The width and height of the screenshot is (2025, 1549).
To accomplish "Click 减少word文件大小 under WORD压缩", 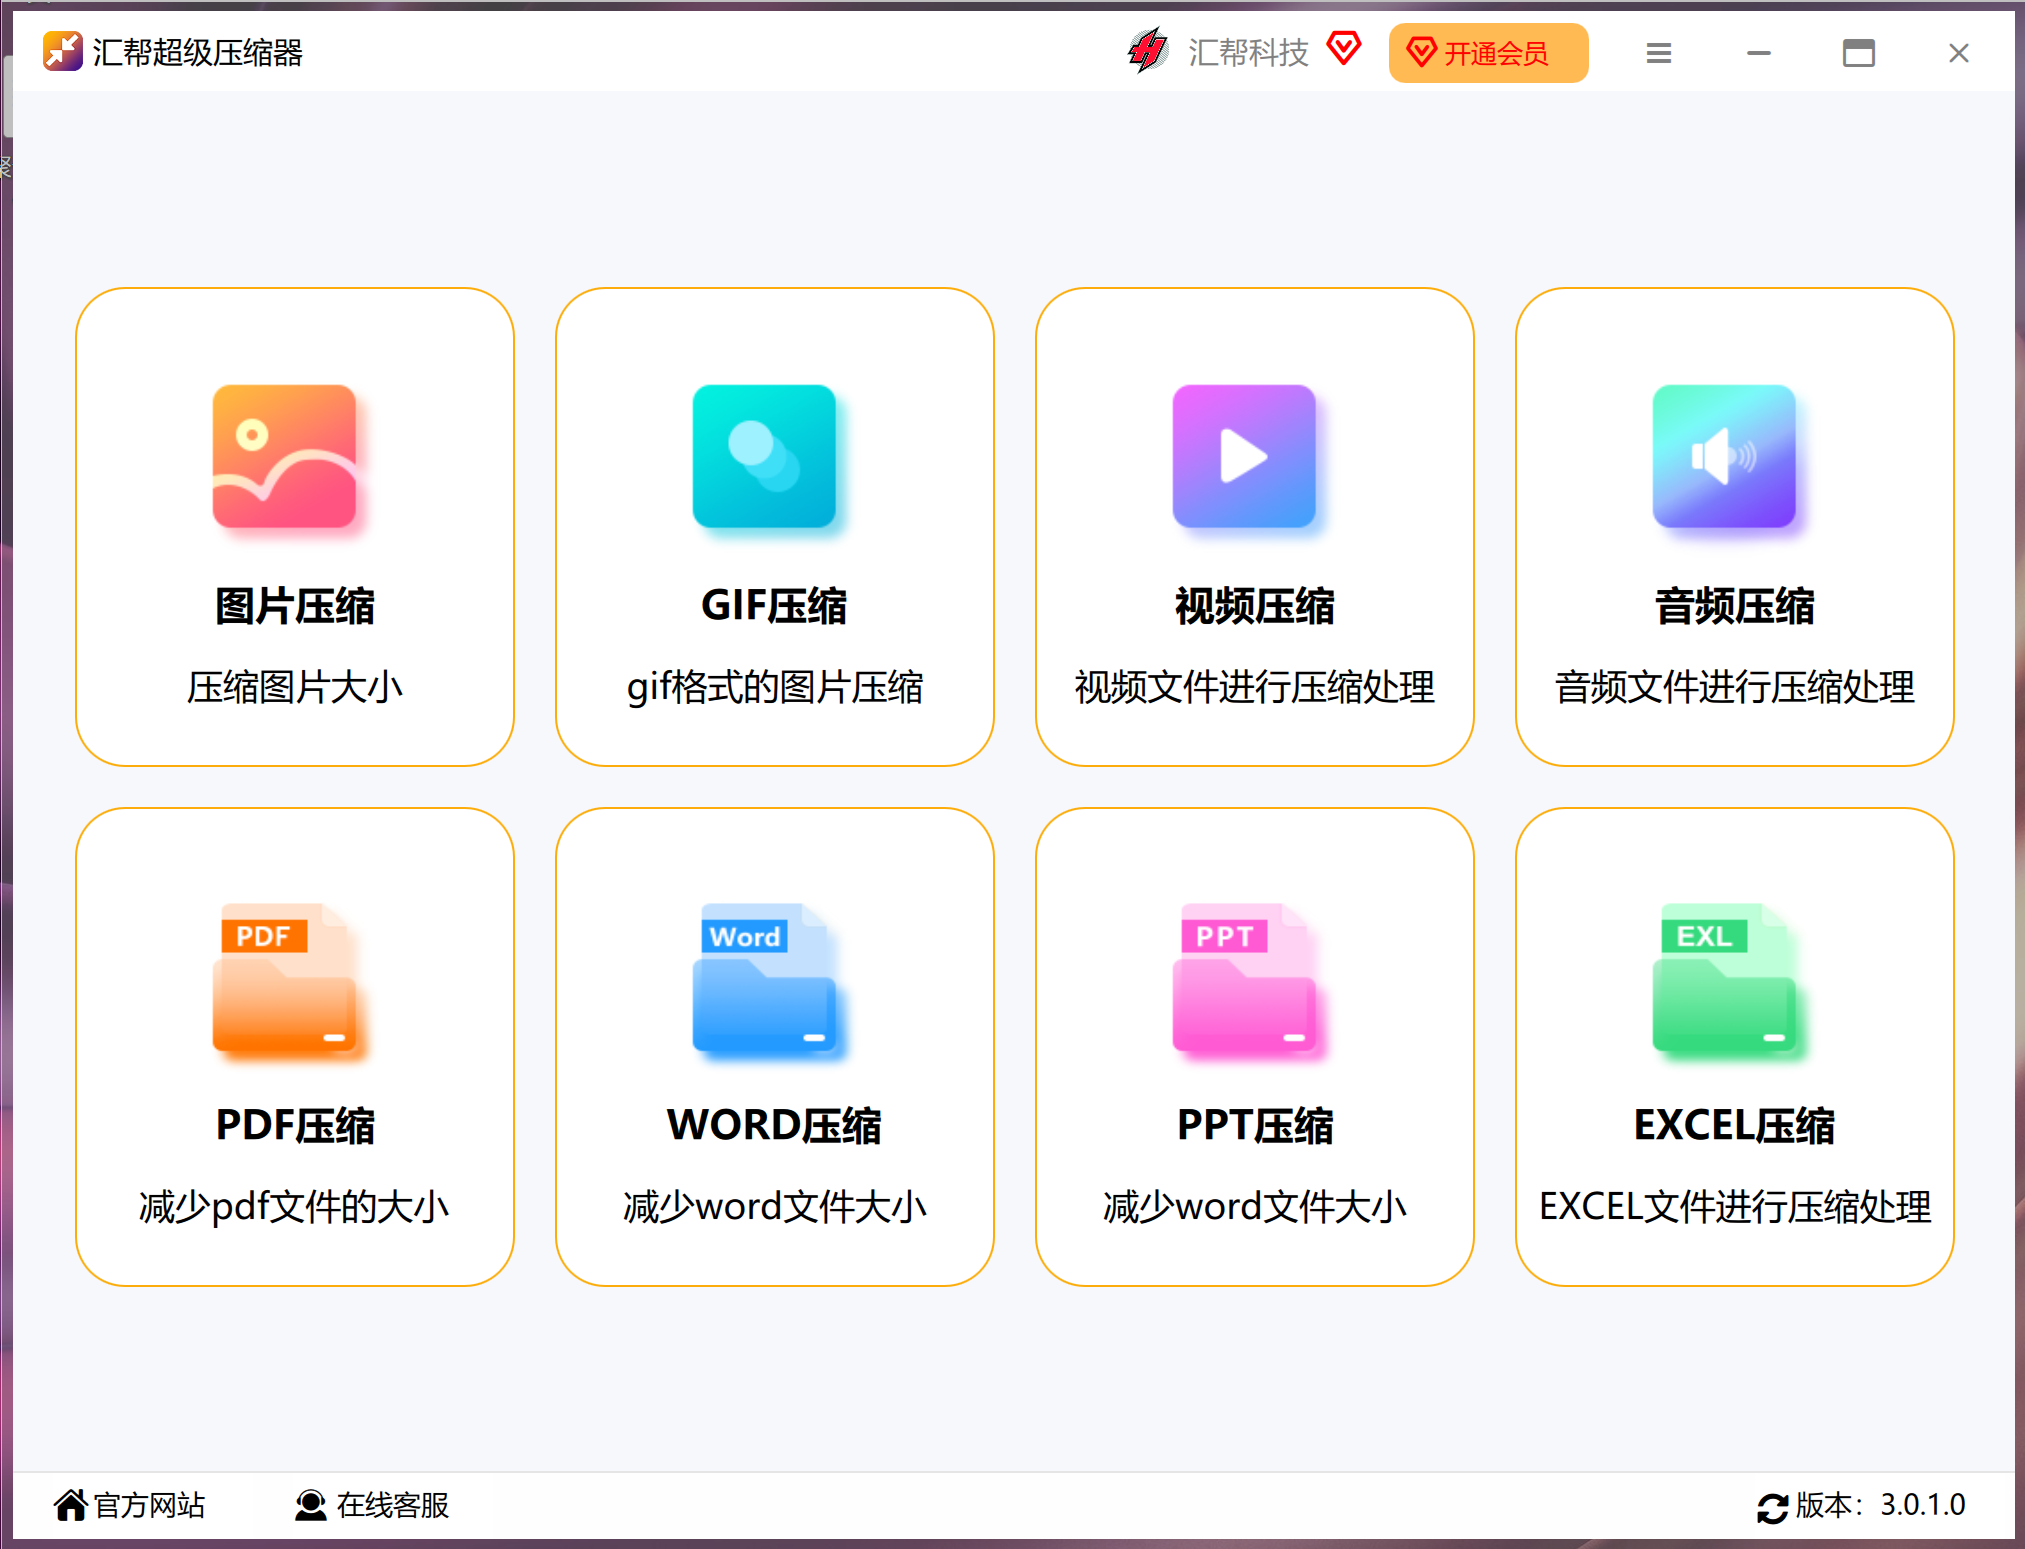I will 775,1207.
